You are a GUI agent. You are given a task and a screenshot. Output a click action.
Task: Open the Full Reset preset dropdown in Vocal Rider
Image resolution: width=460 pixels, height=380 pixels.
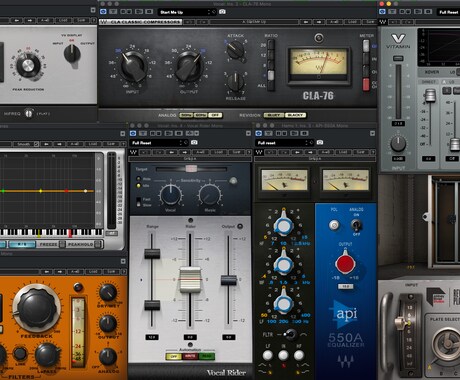pos(159,143)
